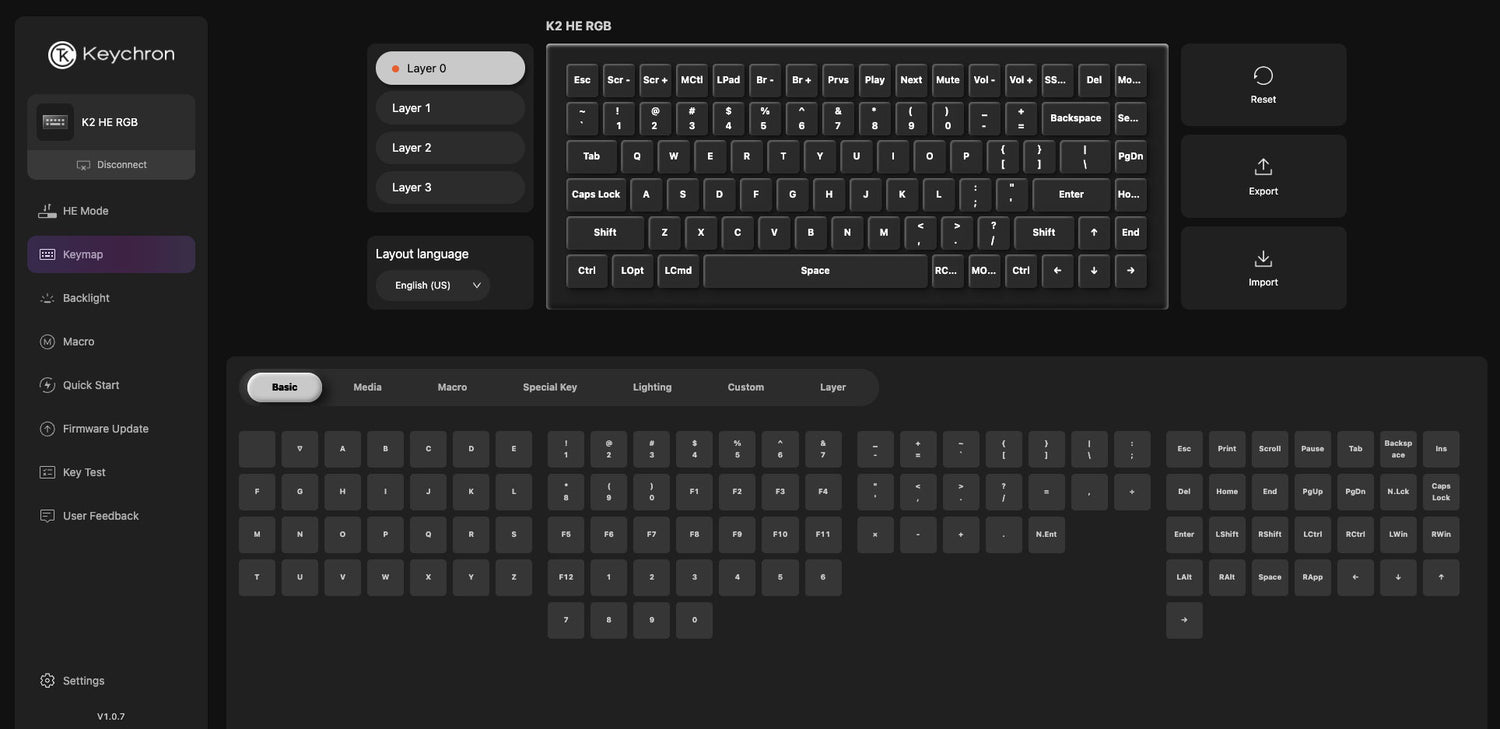Image resolution: width=1500 pixels, height=729 pixels.
Task: Open the Macro page in sidebar
Action: (x=78, y=342)
